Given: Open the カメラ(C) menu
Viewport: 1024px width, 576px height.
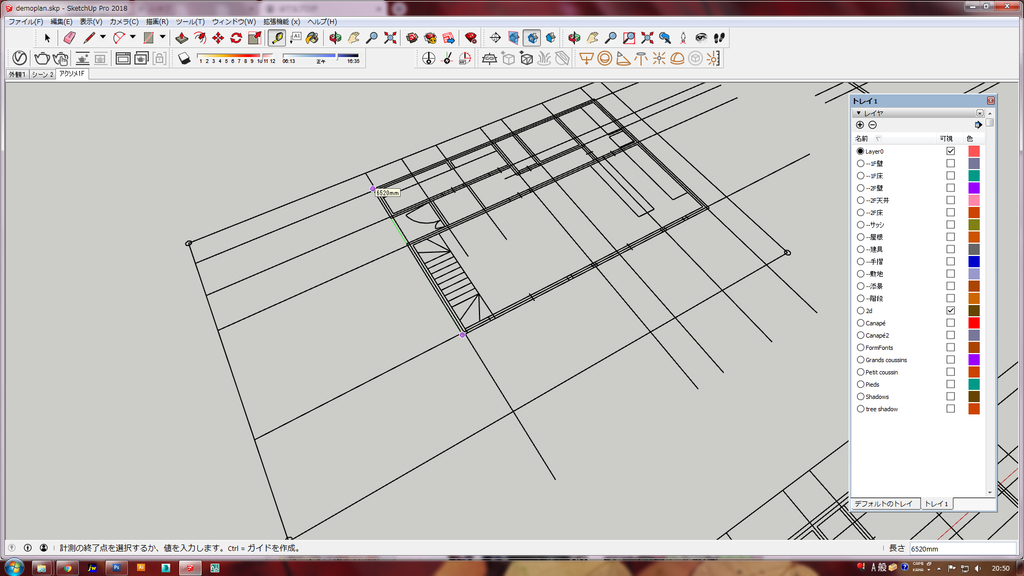Looking at the screenshot, I should point(124,22).
